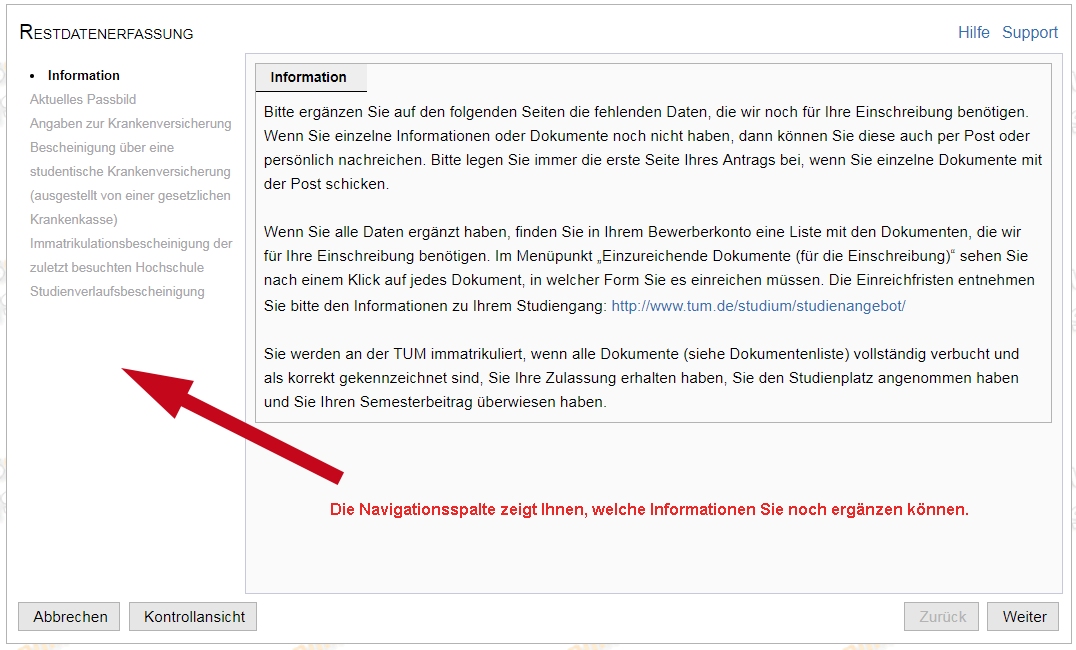Click the Information tab header
The image size is (1076, 650).
[x=309, y=77]
